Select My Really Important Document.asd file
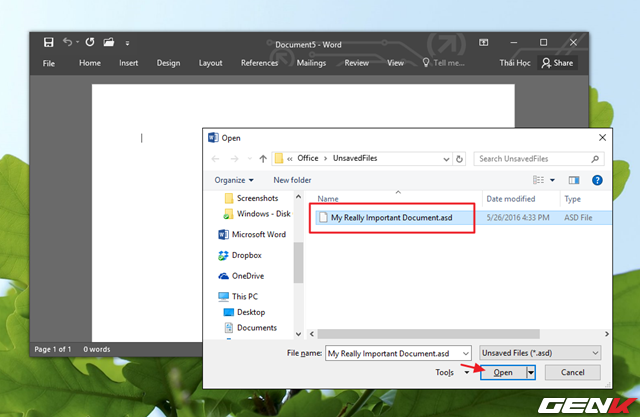 point(391,216)
